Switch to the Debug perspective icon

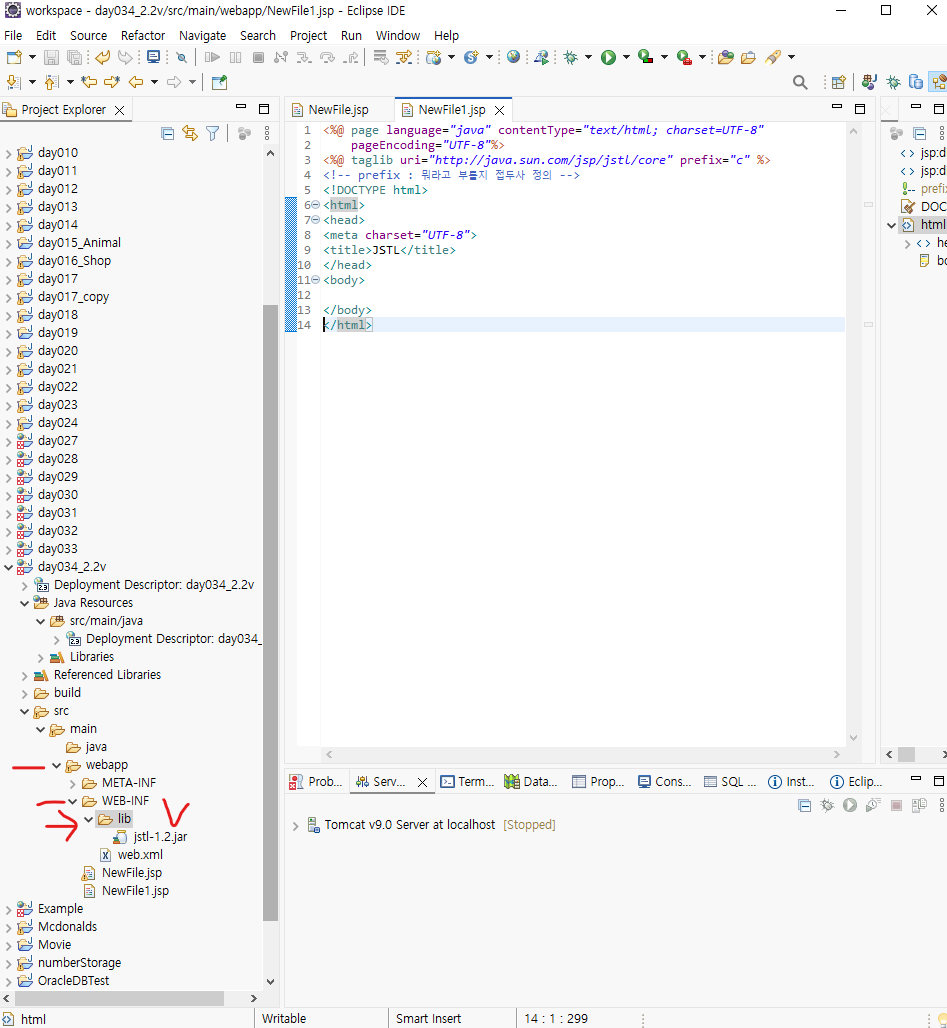(x=893, y=82)
